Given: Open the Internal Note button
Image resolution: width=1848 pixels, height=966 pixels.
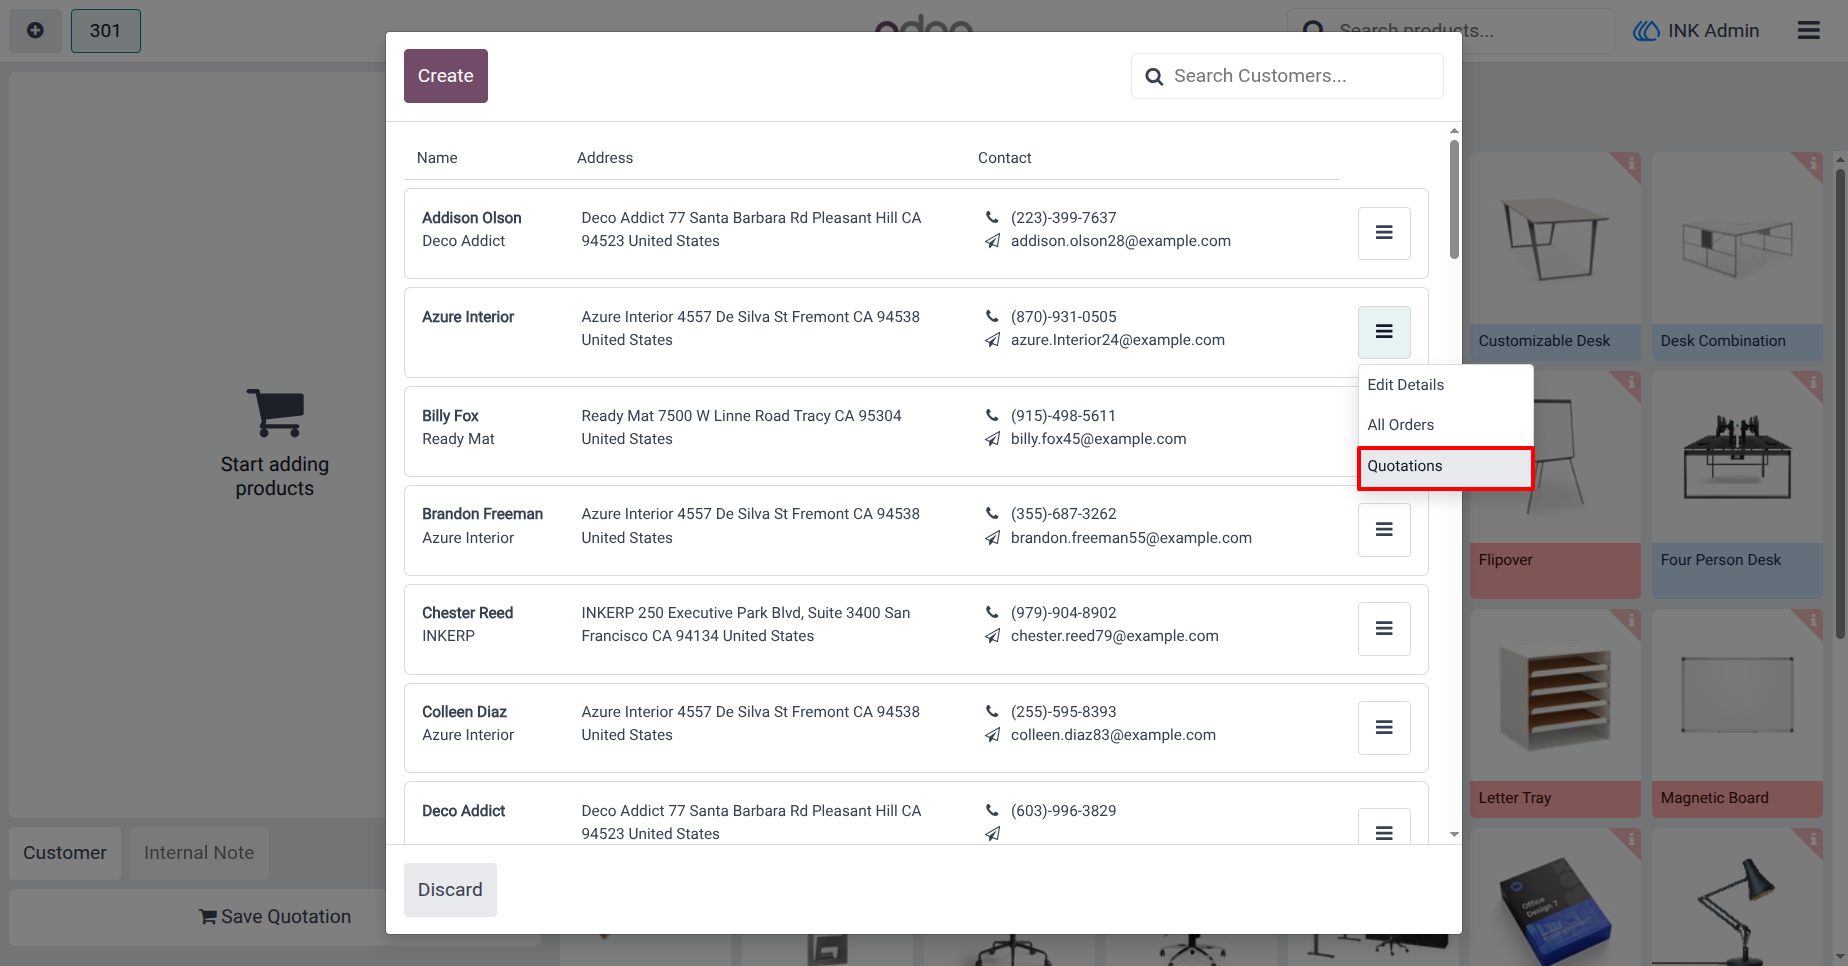Looking at the screenshot, I should 199,853.
